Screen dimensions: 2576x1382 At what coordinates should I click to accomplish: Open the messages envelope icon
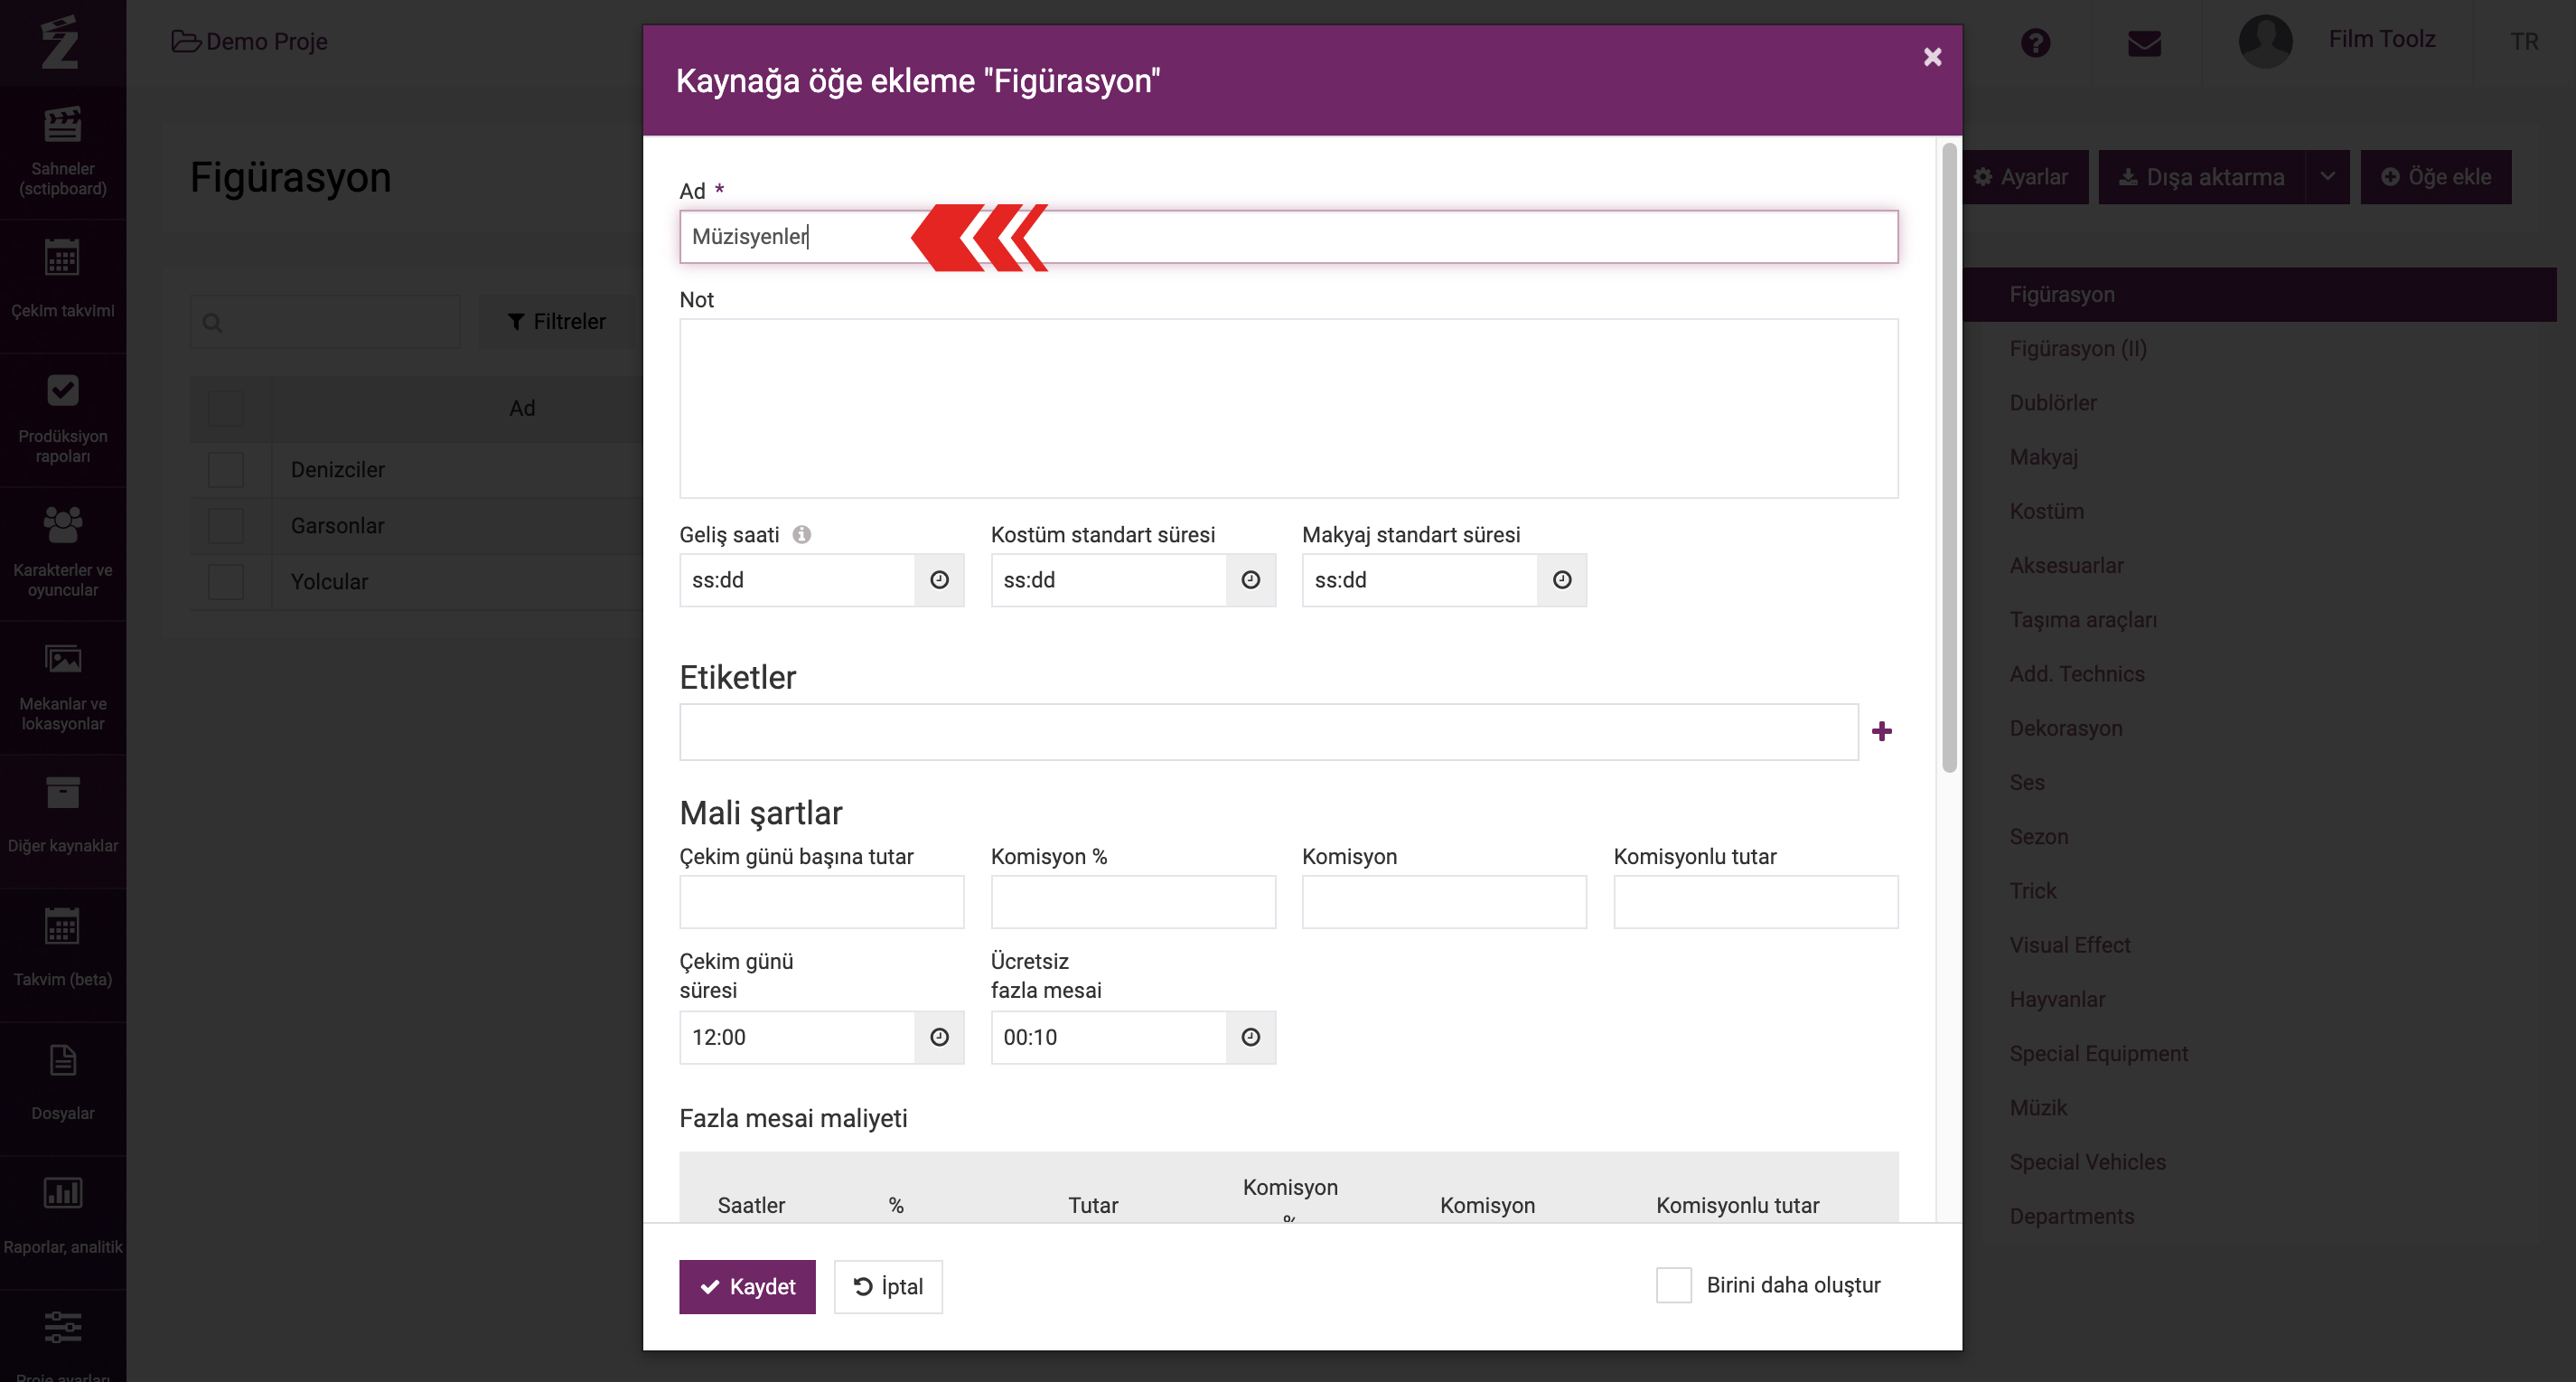point(2144,43)
